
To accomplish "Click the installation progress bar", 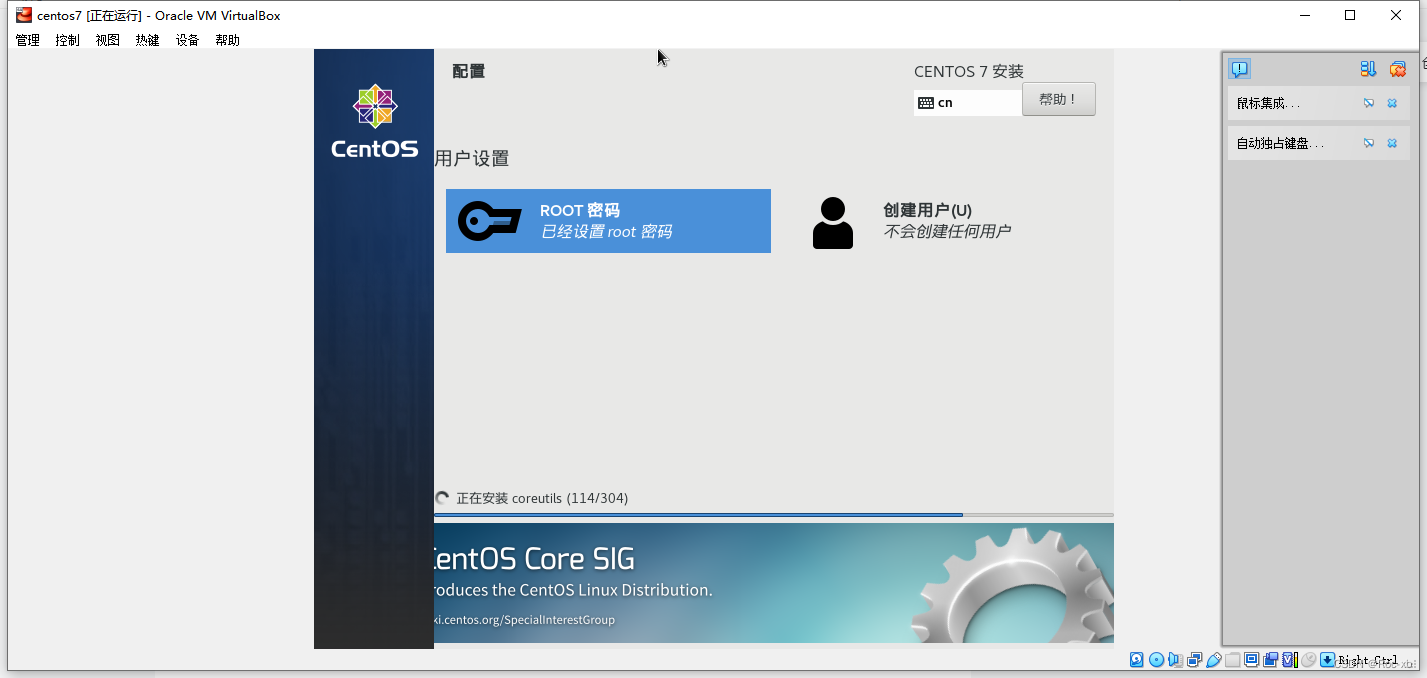I will click(x=773, y=515).
